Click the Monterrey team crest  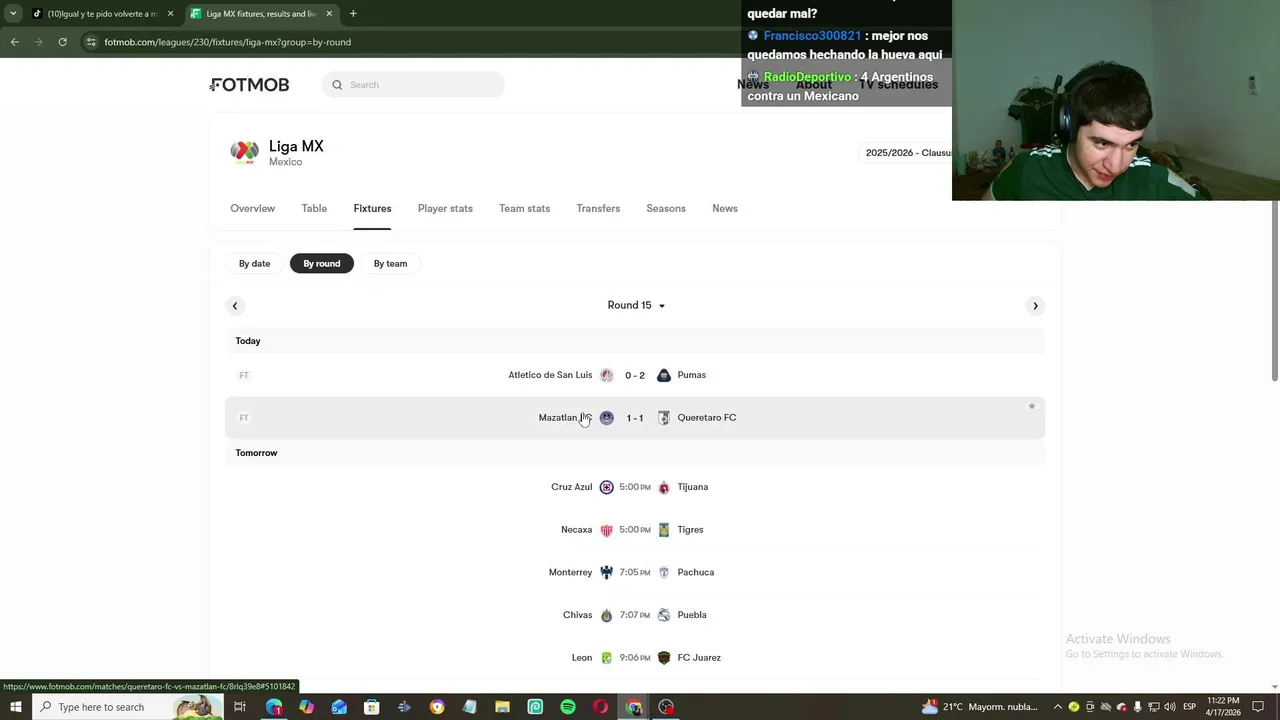[x=606, y=572]
